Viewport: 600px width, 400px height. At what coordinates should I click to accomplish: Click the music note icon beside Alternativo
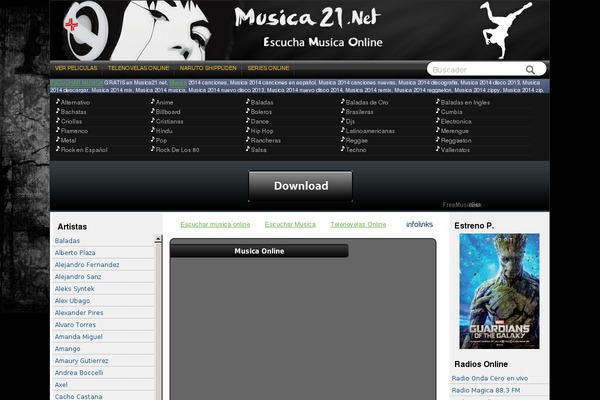(x=58, y=101)
